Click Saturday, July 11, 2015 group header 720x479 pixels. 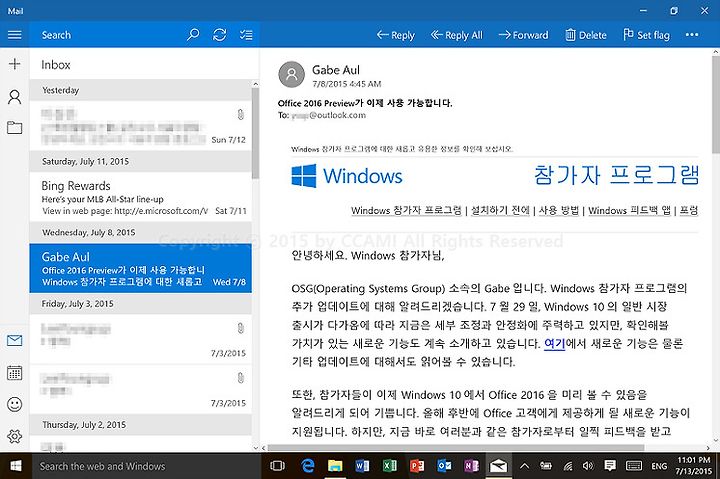coord(141,161)
